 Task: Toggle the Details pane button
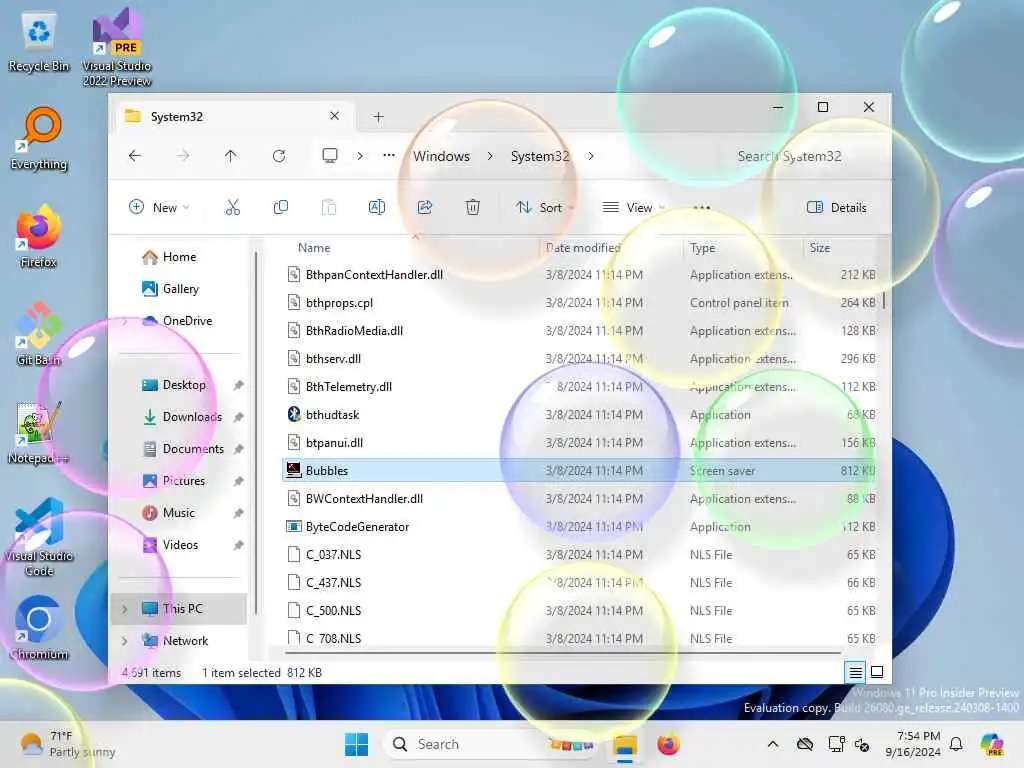point(837,208)
